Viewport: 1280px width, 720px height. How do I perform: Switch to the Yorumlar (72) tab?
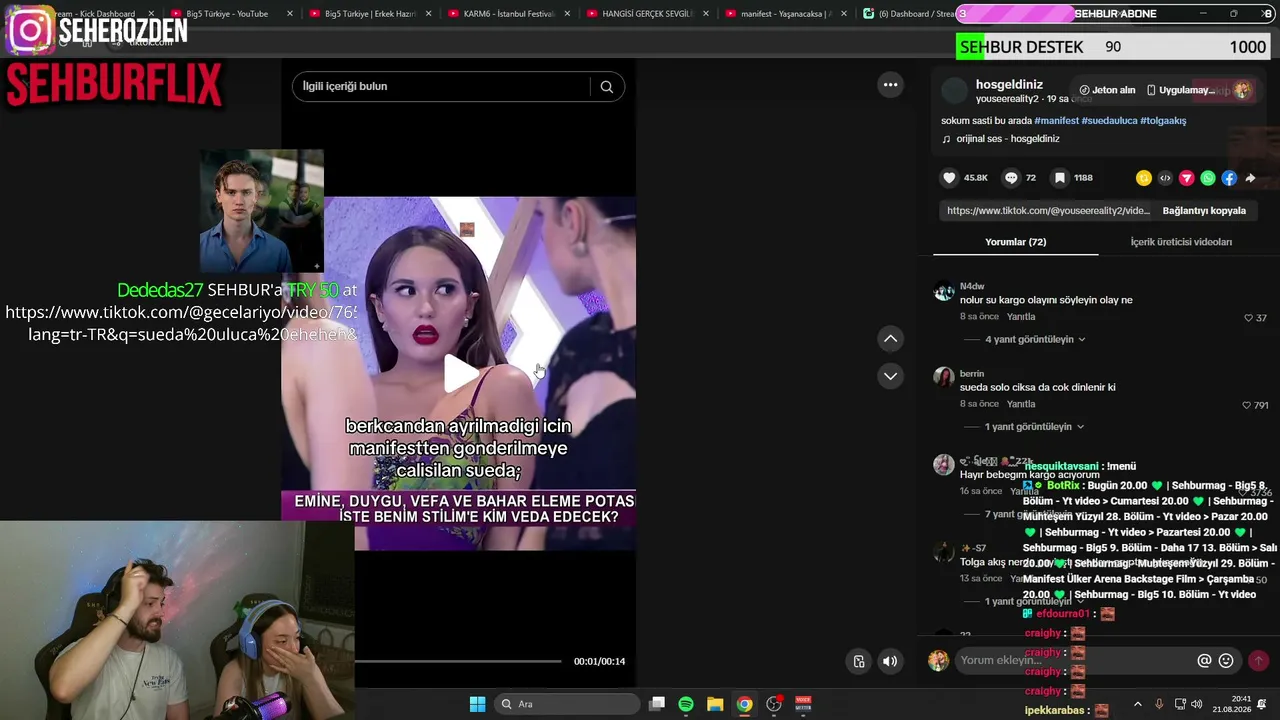(1016, 242)
